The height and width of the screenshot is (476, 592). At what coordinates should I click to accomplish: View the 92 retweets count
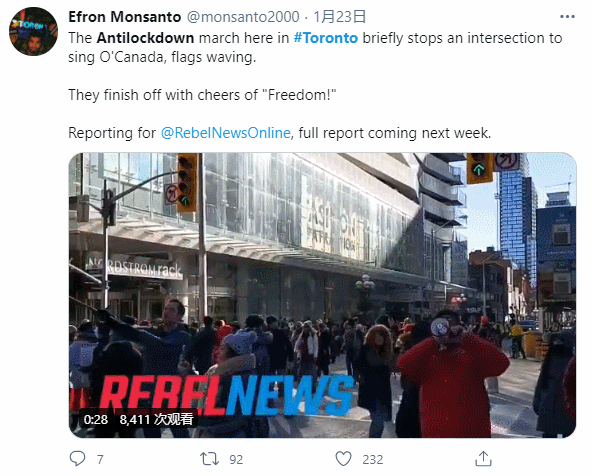[x=236, y=459]
